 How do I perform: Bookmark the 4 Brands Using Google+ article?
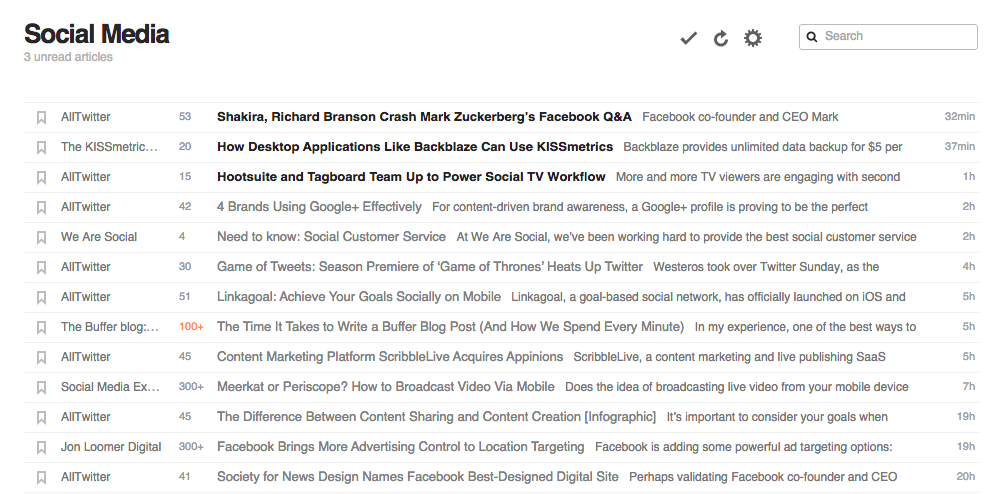coord(41,207)
